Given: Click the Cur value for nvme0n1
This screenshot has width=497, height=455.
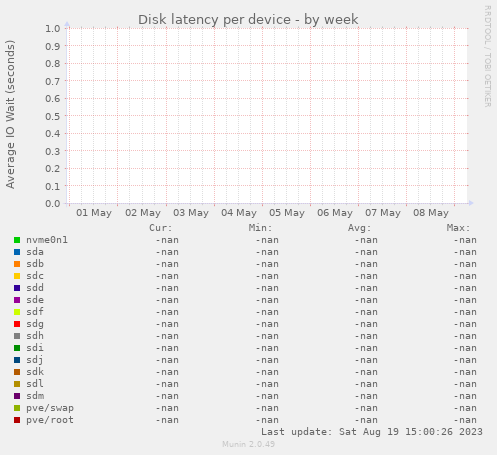Looking at the screenshot, I should pos(167,240).
